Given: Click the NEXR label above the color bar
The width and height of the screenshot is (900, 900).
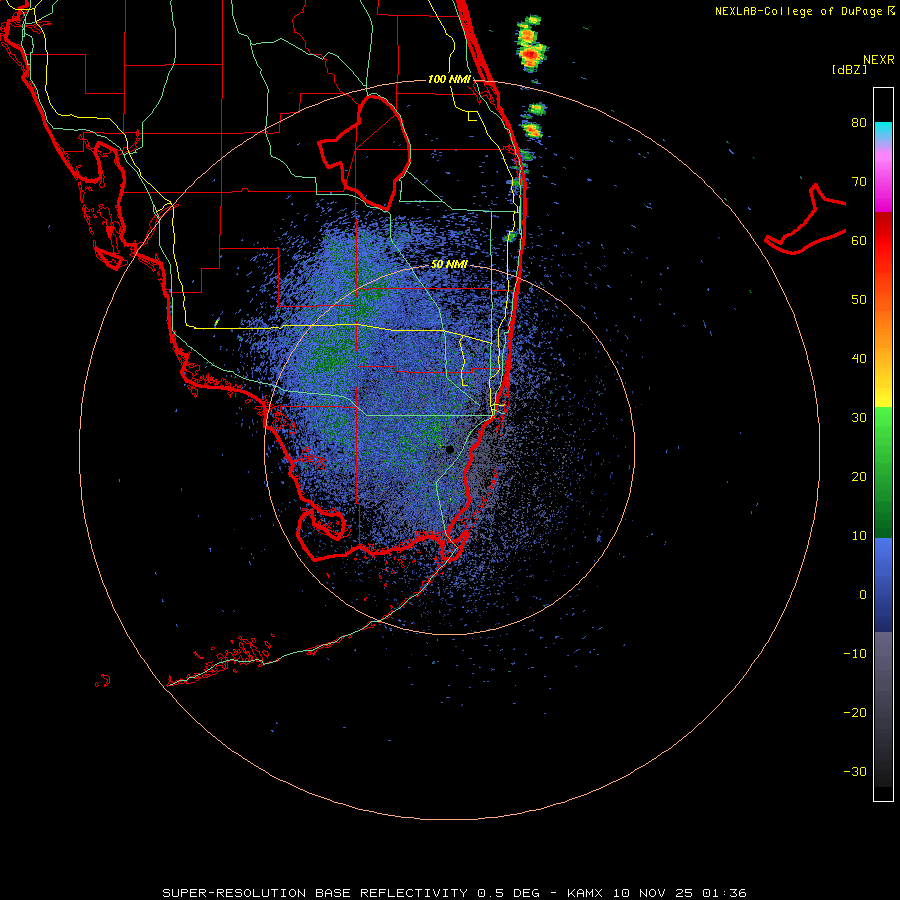Looking at the screenshot, I should 879,60.
